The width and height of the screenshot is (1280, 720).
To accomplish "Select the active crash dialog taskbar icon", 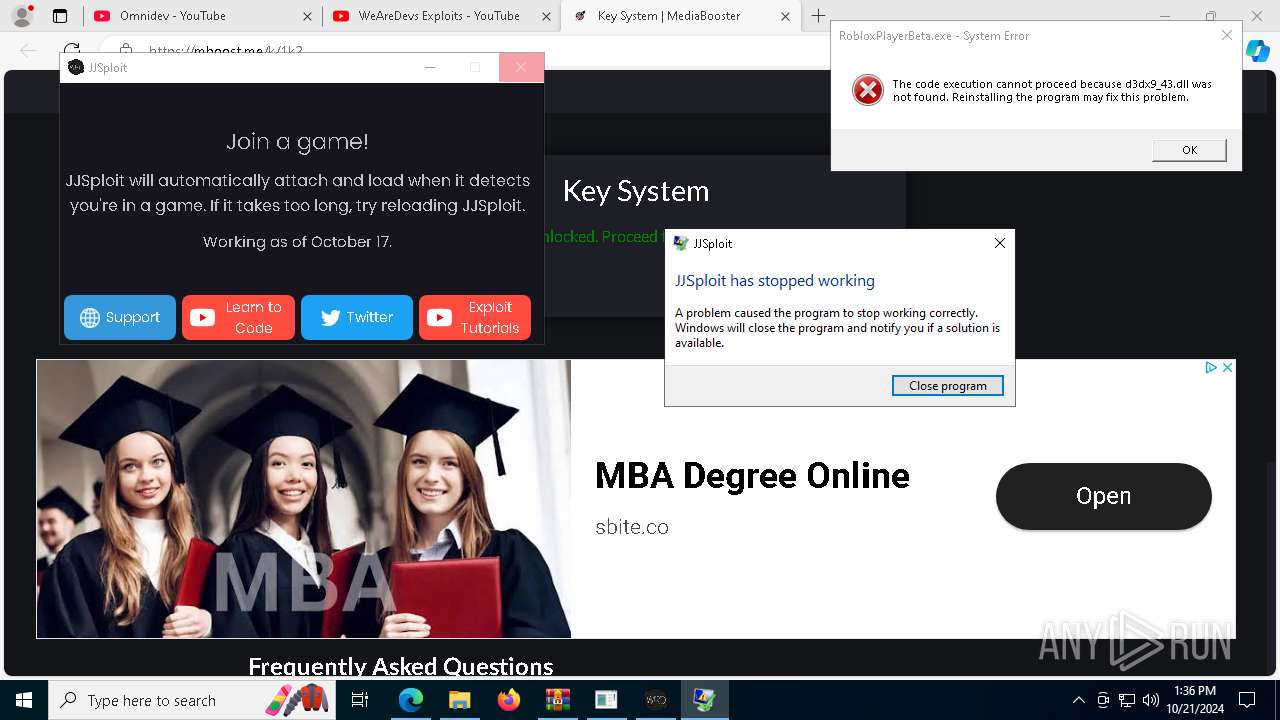I will [x=704, y=700].
